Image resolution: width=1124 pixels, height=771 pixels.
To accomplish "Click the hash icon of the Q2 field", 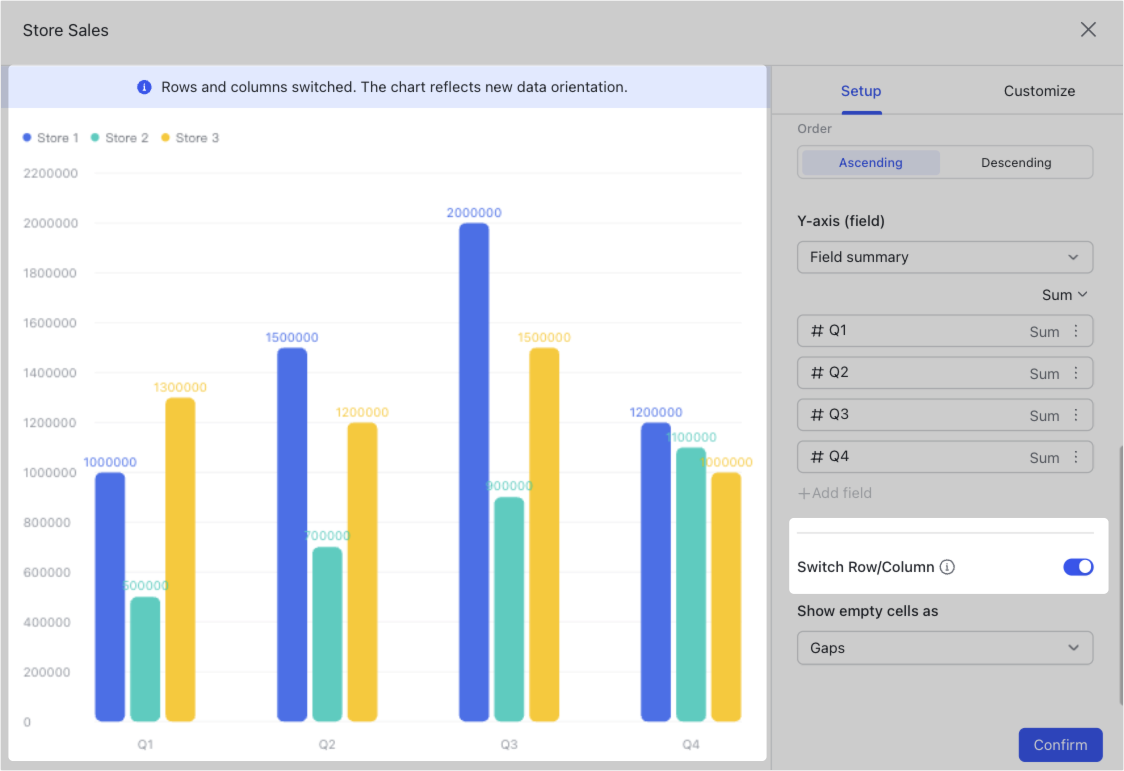I will tap(816, 373).
